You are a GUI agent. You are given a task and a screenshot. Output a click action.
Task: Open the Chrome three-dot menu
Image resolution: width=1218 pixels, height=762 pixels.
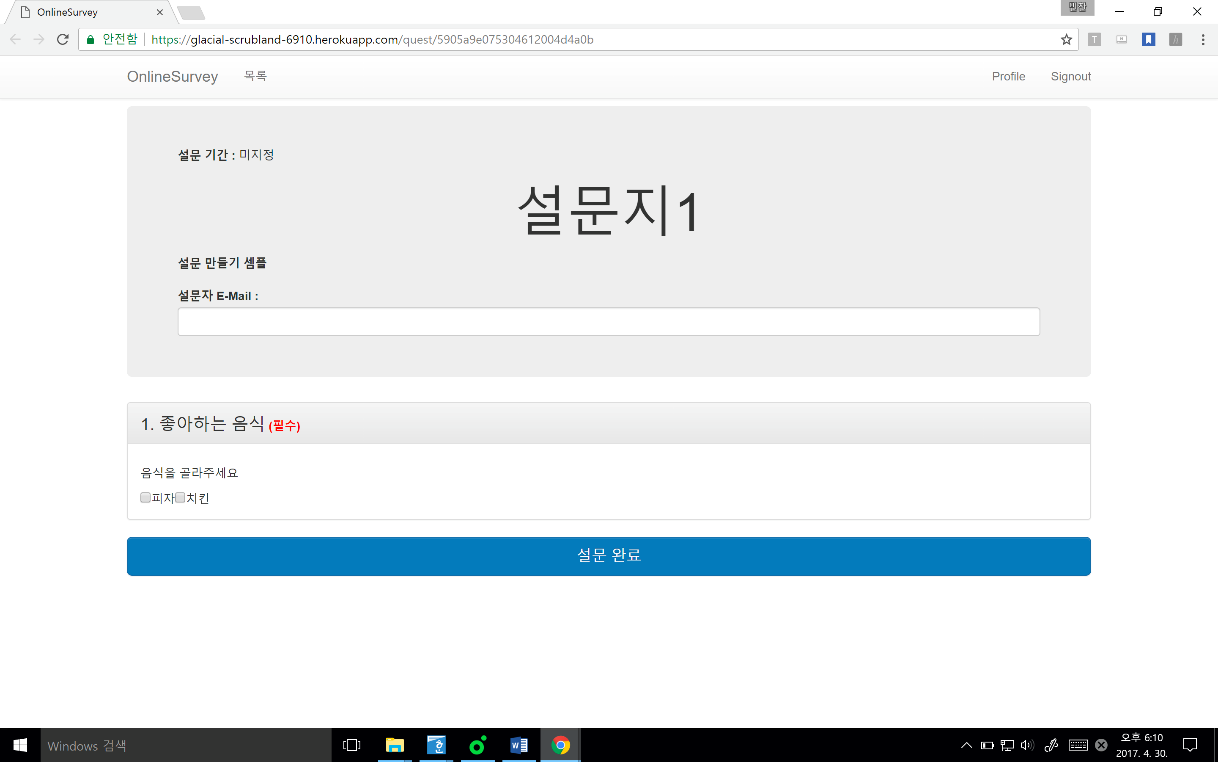pos(1202,40)
